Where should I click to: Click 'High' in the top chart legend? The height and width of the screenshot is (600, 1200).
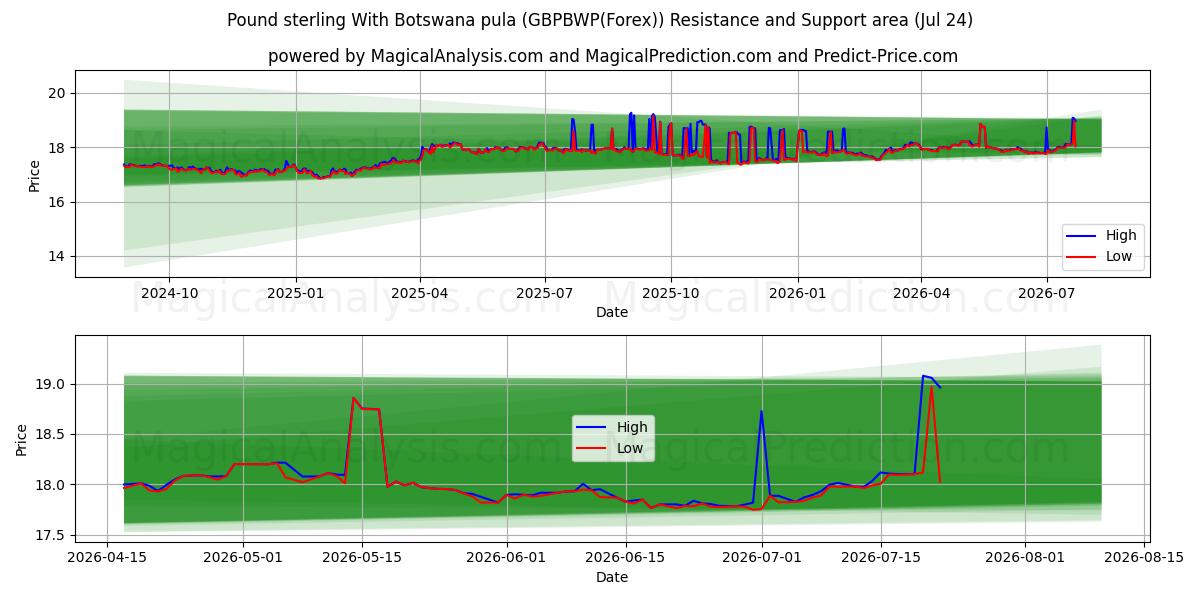pos(1120,236)
